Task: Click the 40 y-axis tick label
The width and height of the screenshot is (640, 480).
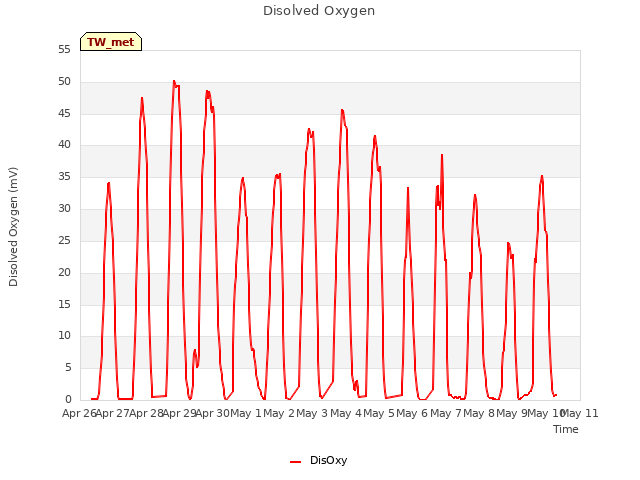Action: [64, 144]
